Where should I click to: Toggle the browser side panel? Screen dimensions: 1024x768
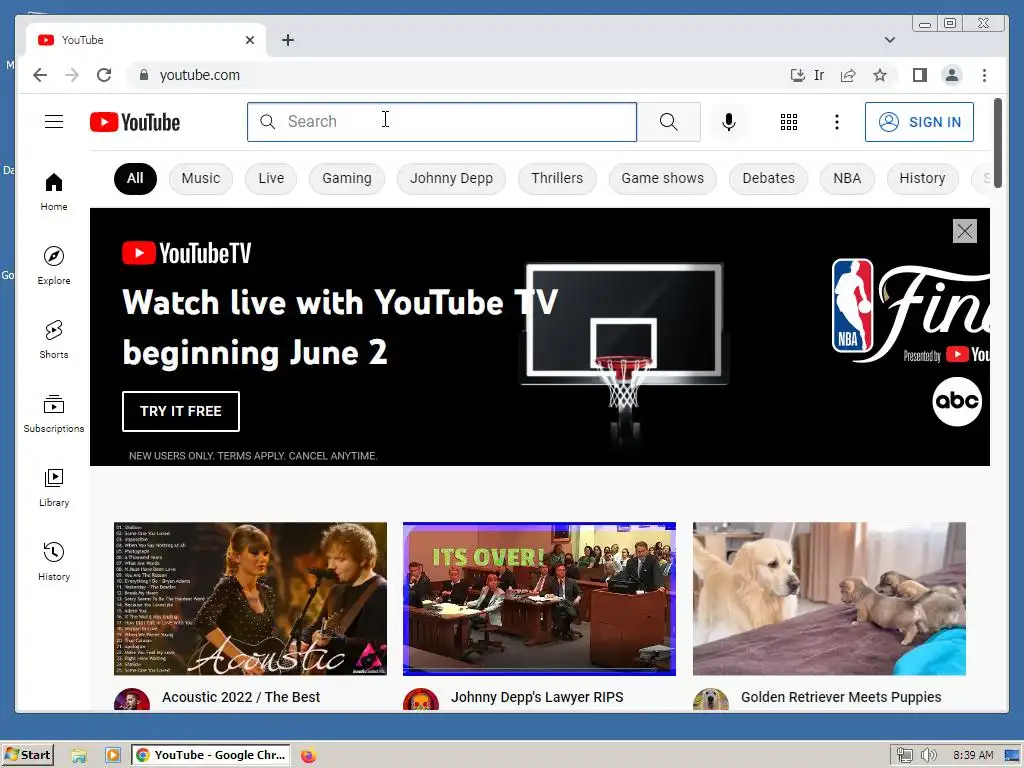[920, 75]
